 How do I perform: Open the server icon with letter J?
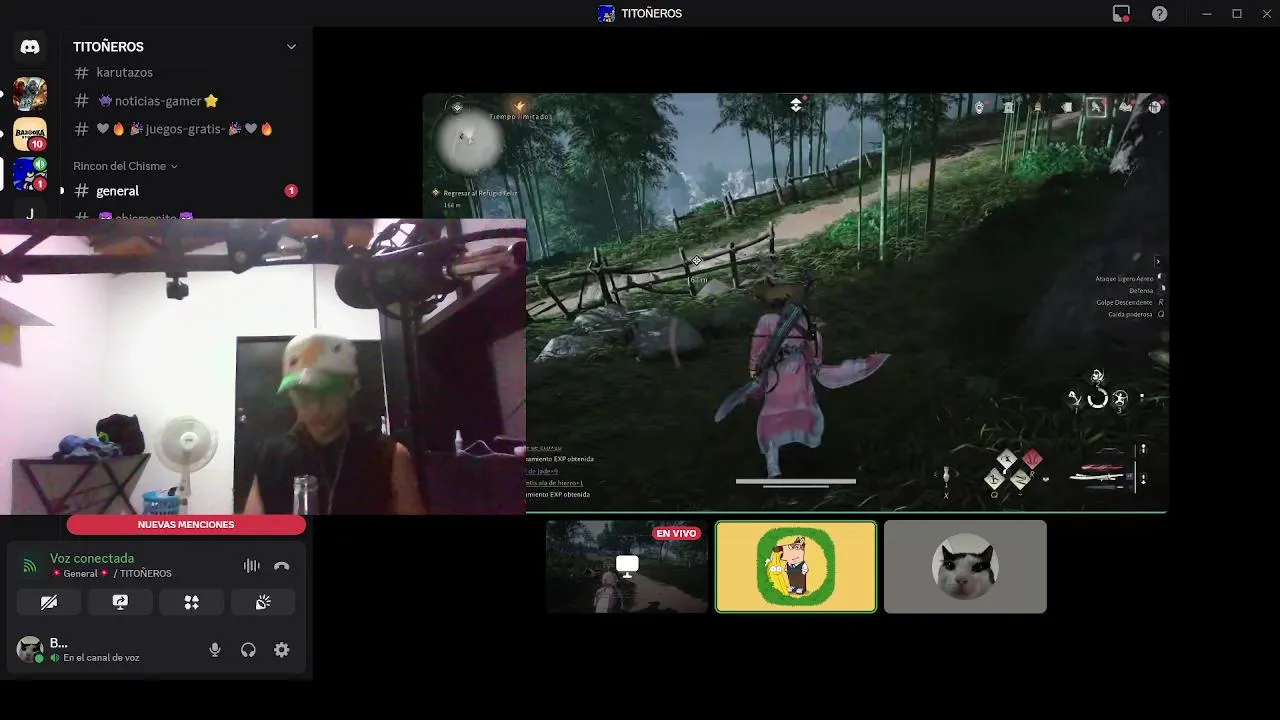[x=30, y=212]
